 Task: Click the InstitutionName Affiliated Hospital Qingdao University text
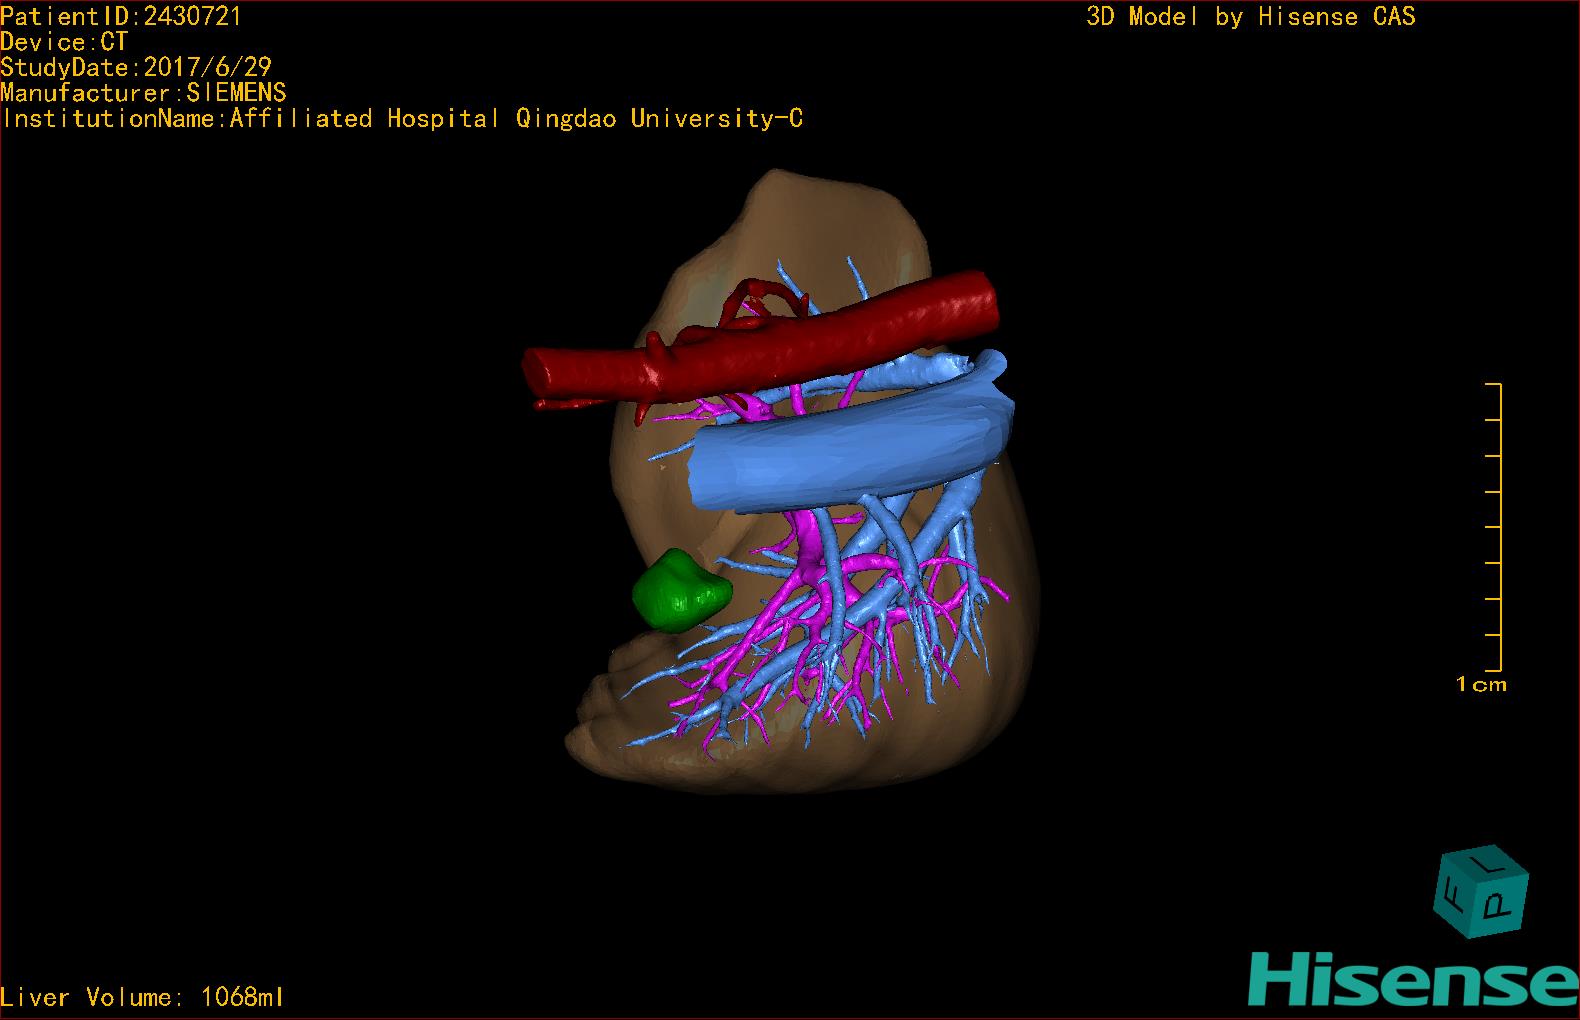(x=402, y=119)
